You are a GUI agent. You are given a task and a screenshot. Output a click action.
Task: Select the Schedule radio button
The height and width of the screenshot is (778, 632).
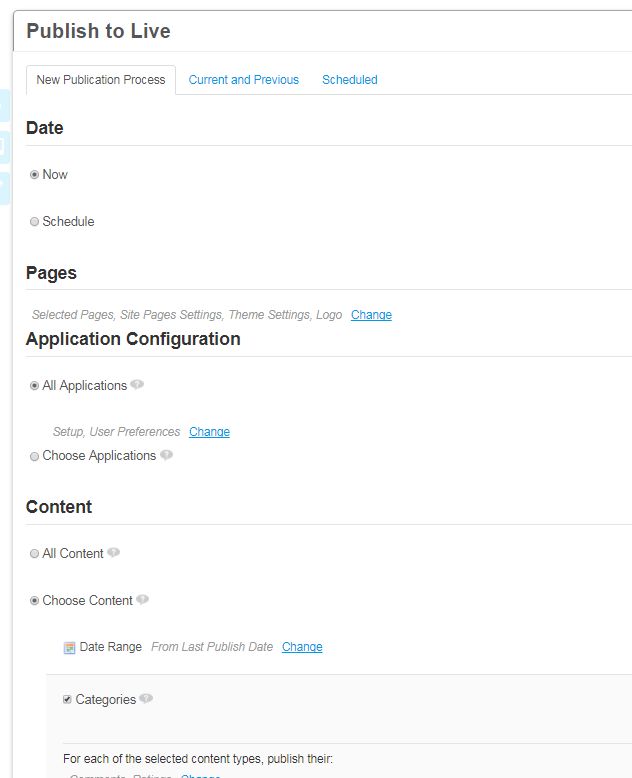(35, 222)
